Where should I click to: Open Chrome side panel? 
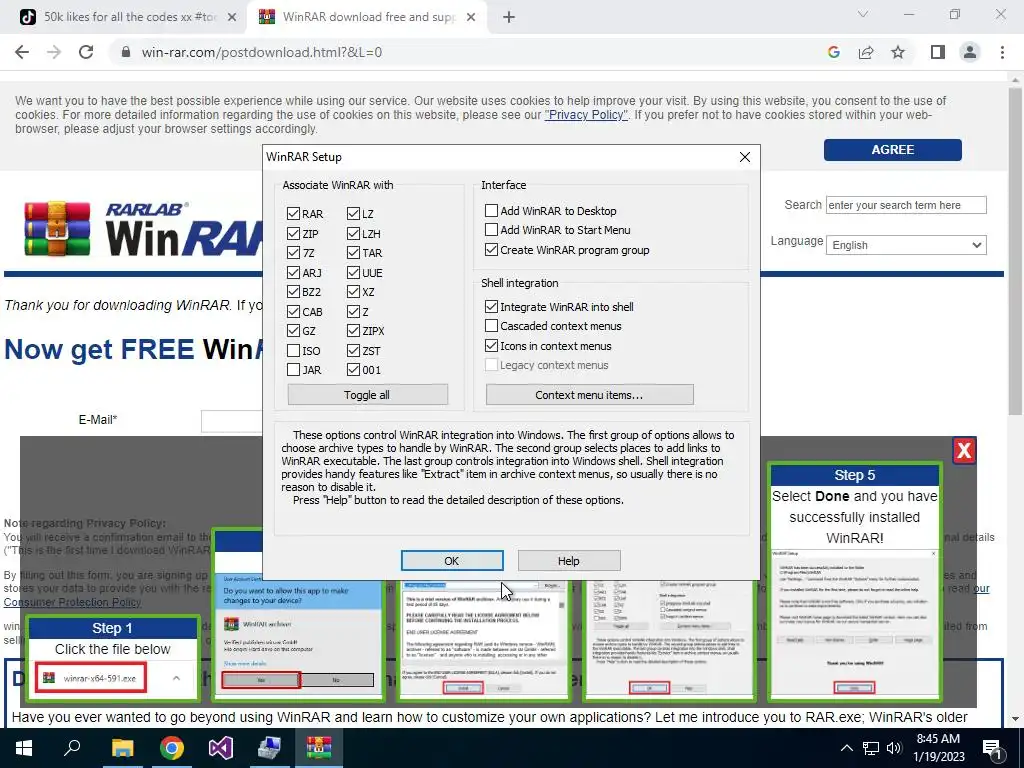(x=938, y=52)
